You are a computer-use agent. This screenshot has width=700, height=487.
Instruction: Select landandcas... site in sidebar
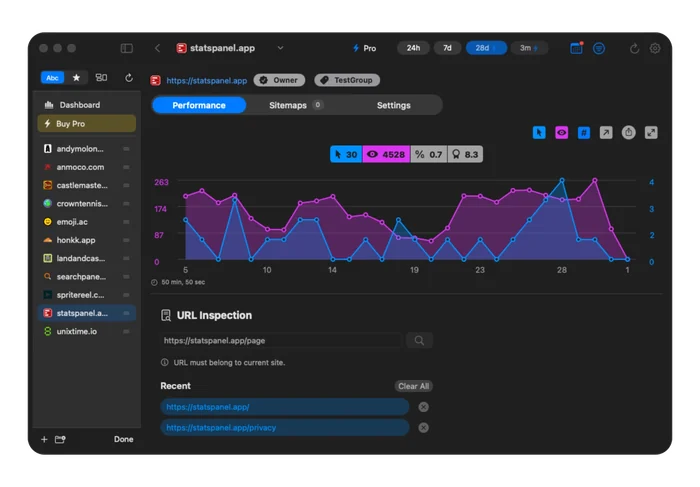(87, 258)
